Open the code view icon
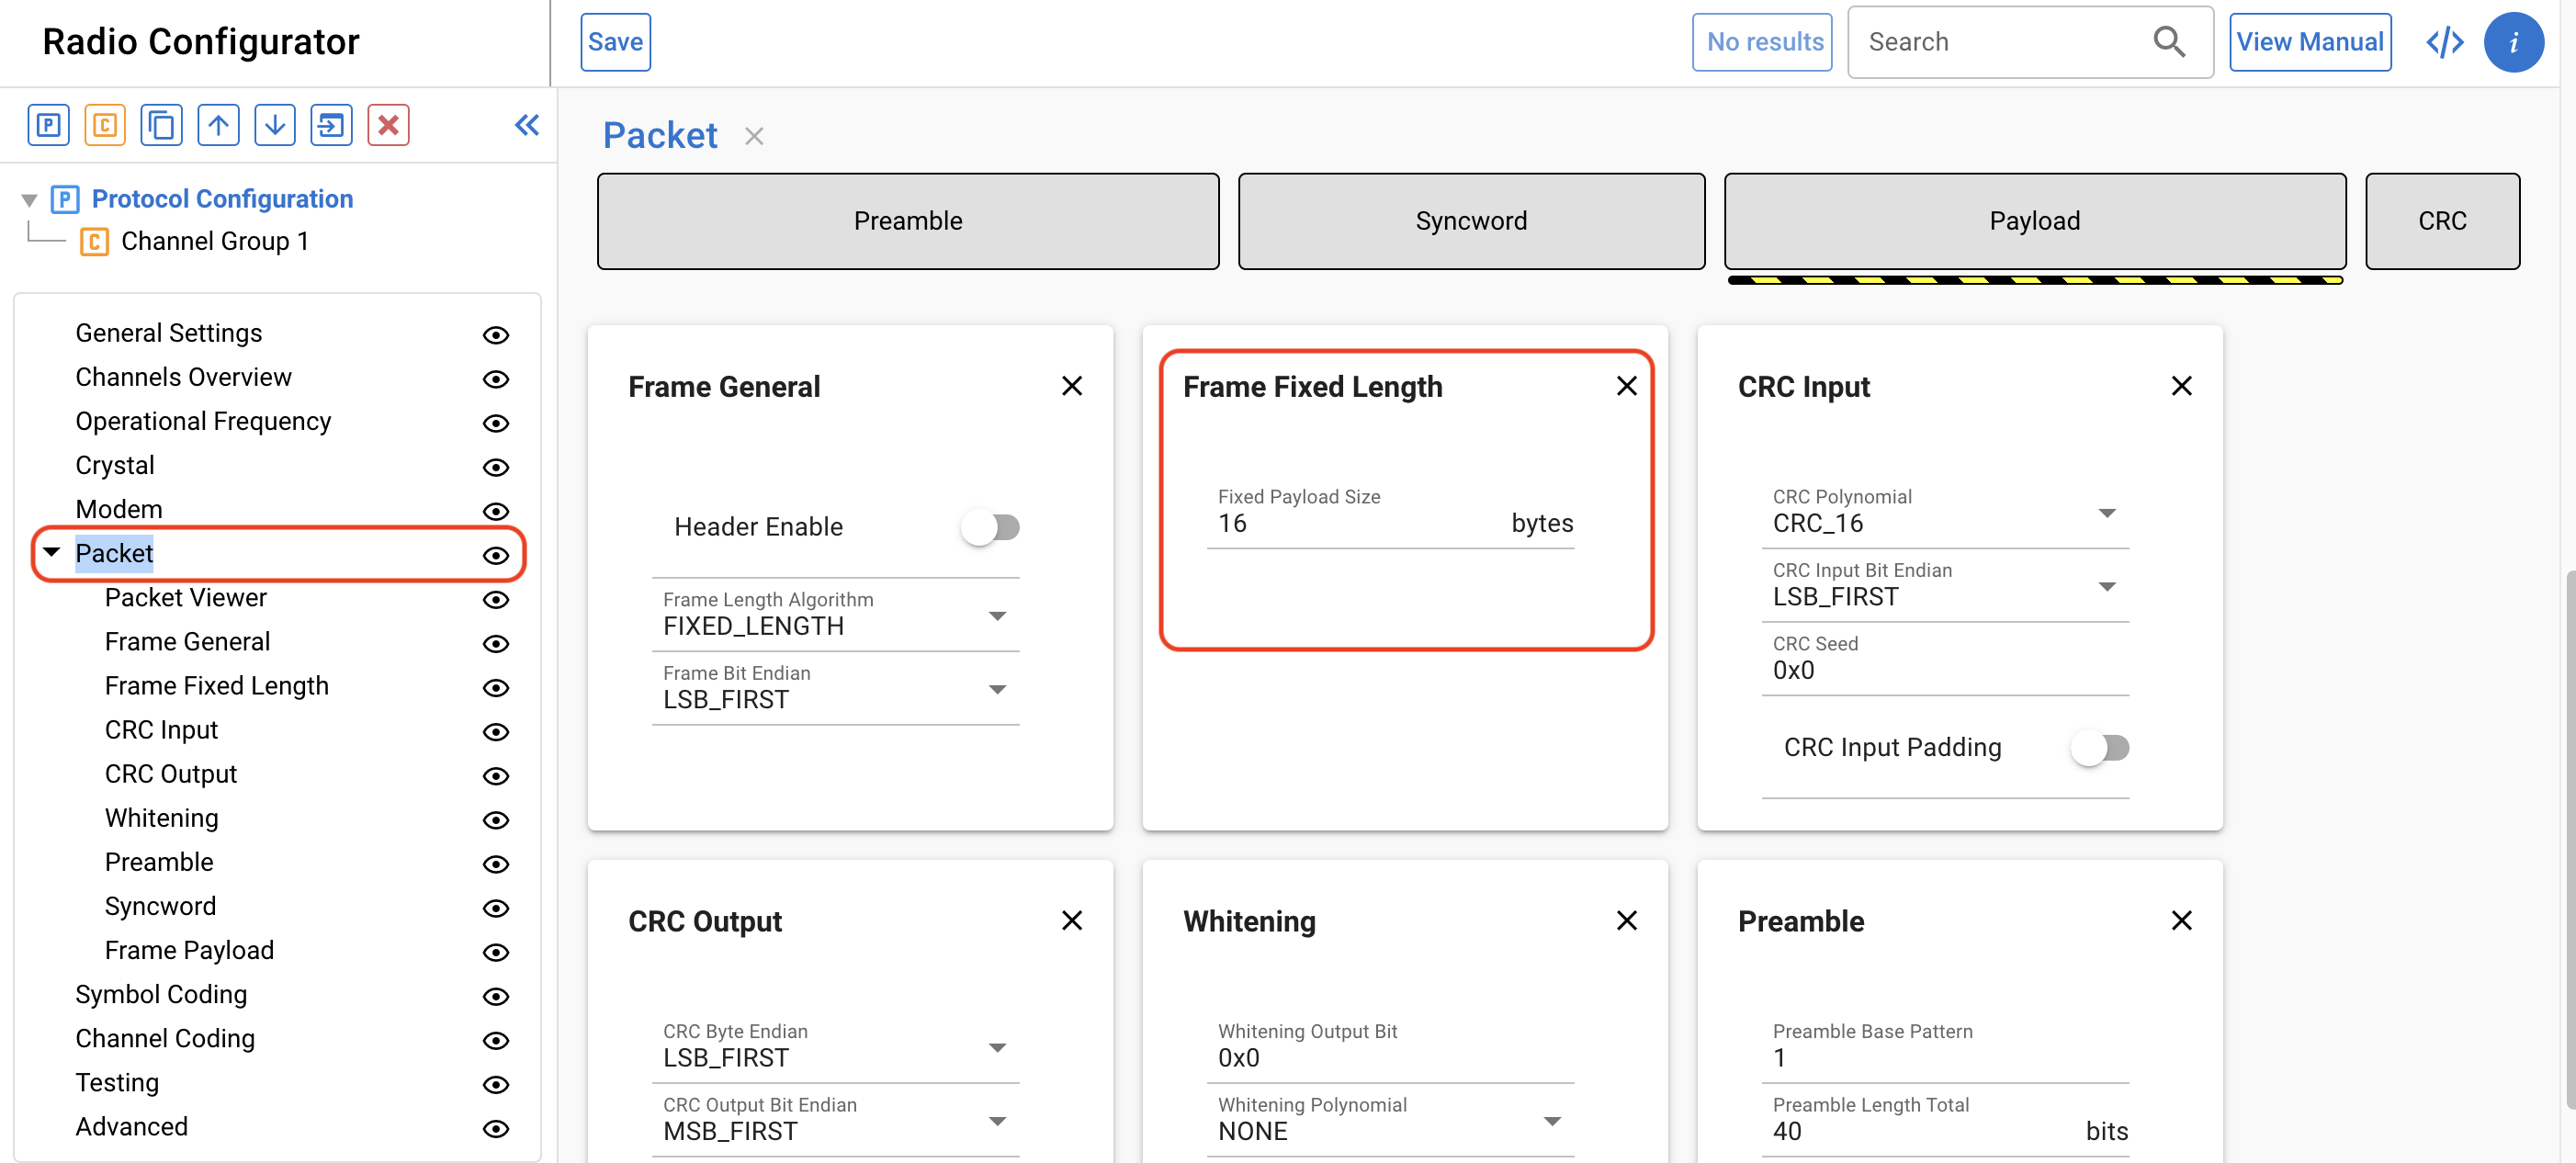 coord(2444,42)
